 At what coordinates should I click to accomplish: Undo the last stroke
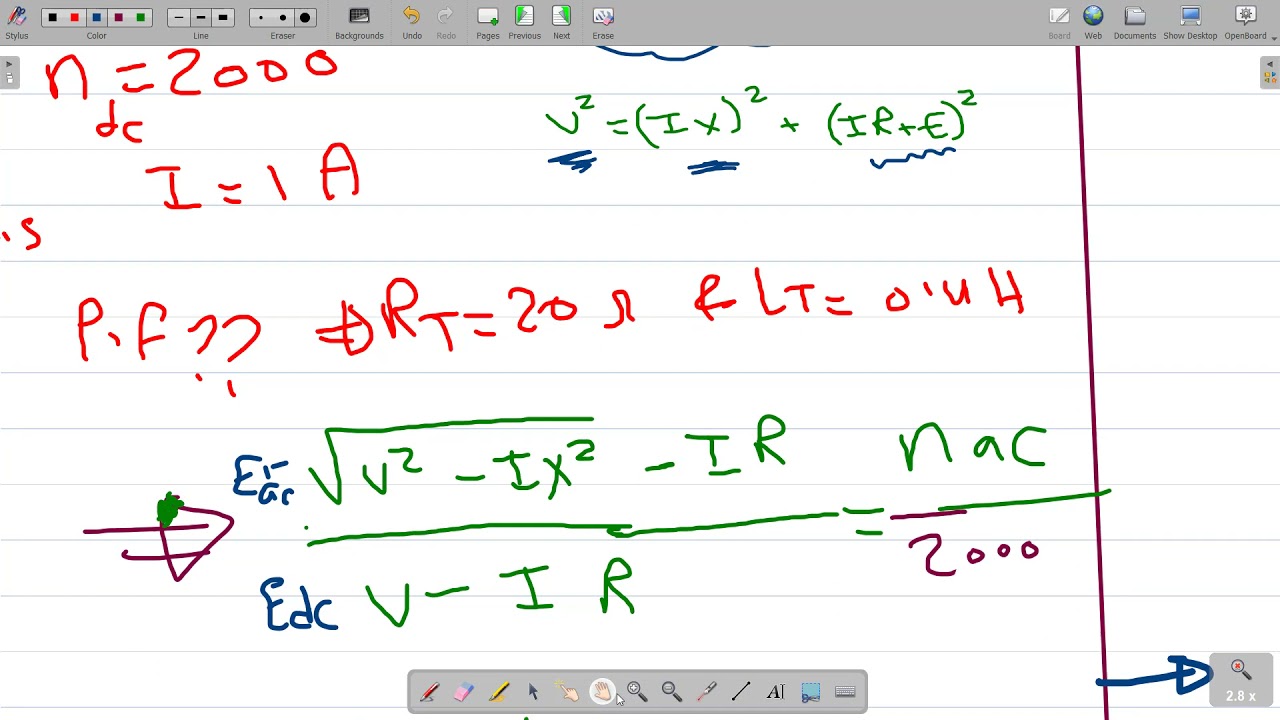(x=412, y=22)
